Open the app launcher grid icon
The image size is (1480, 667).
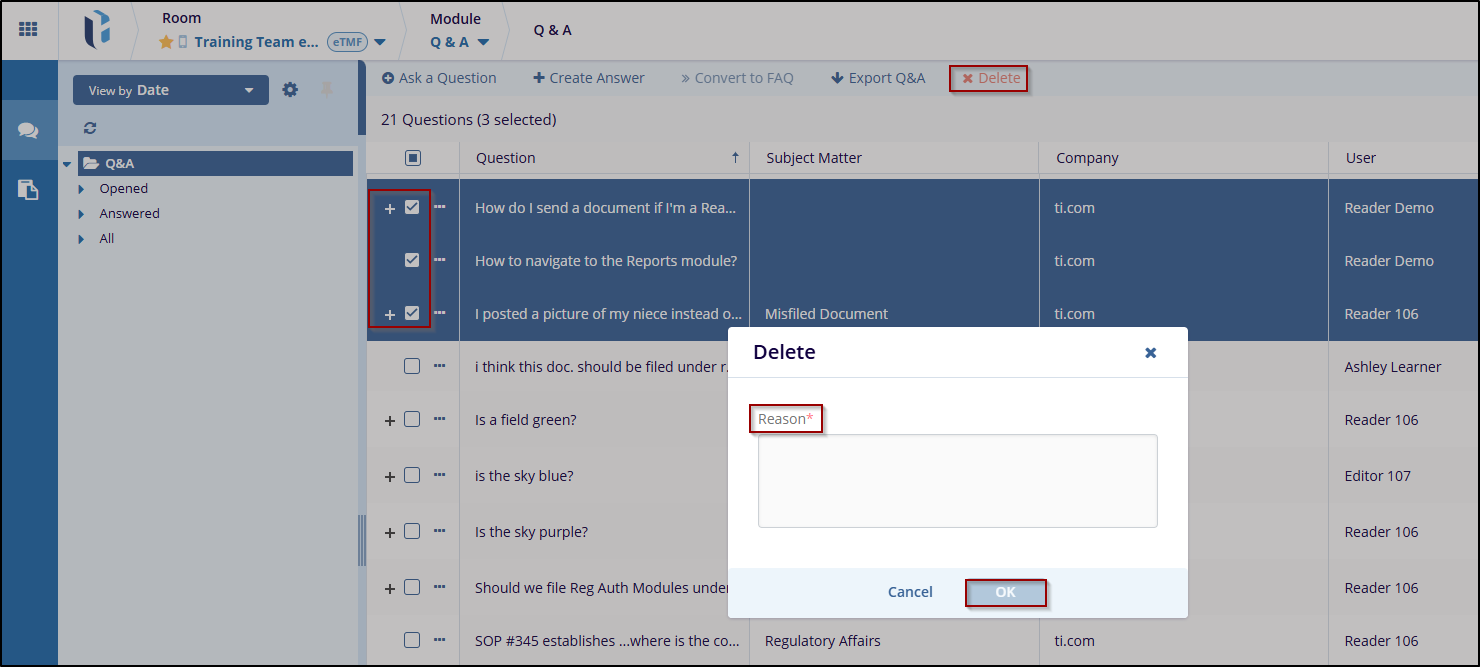(28, 30)
